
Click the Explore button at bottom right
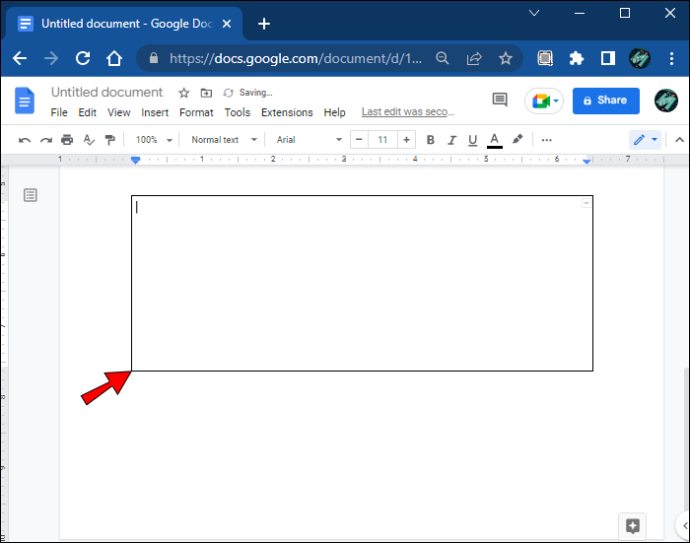(x=632, y=526)
